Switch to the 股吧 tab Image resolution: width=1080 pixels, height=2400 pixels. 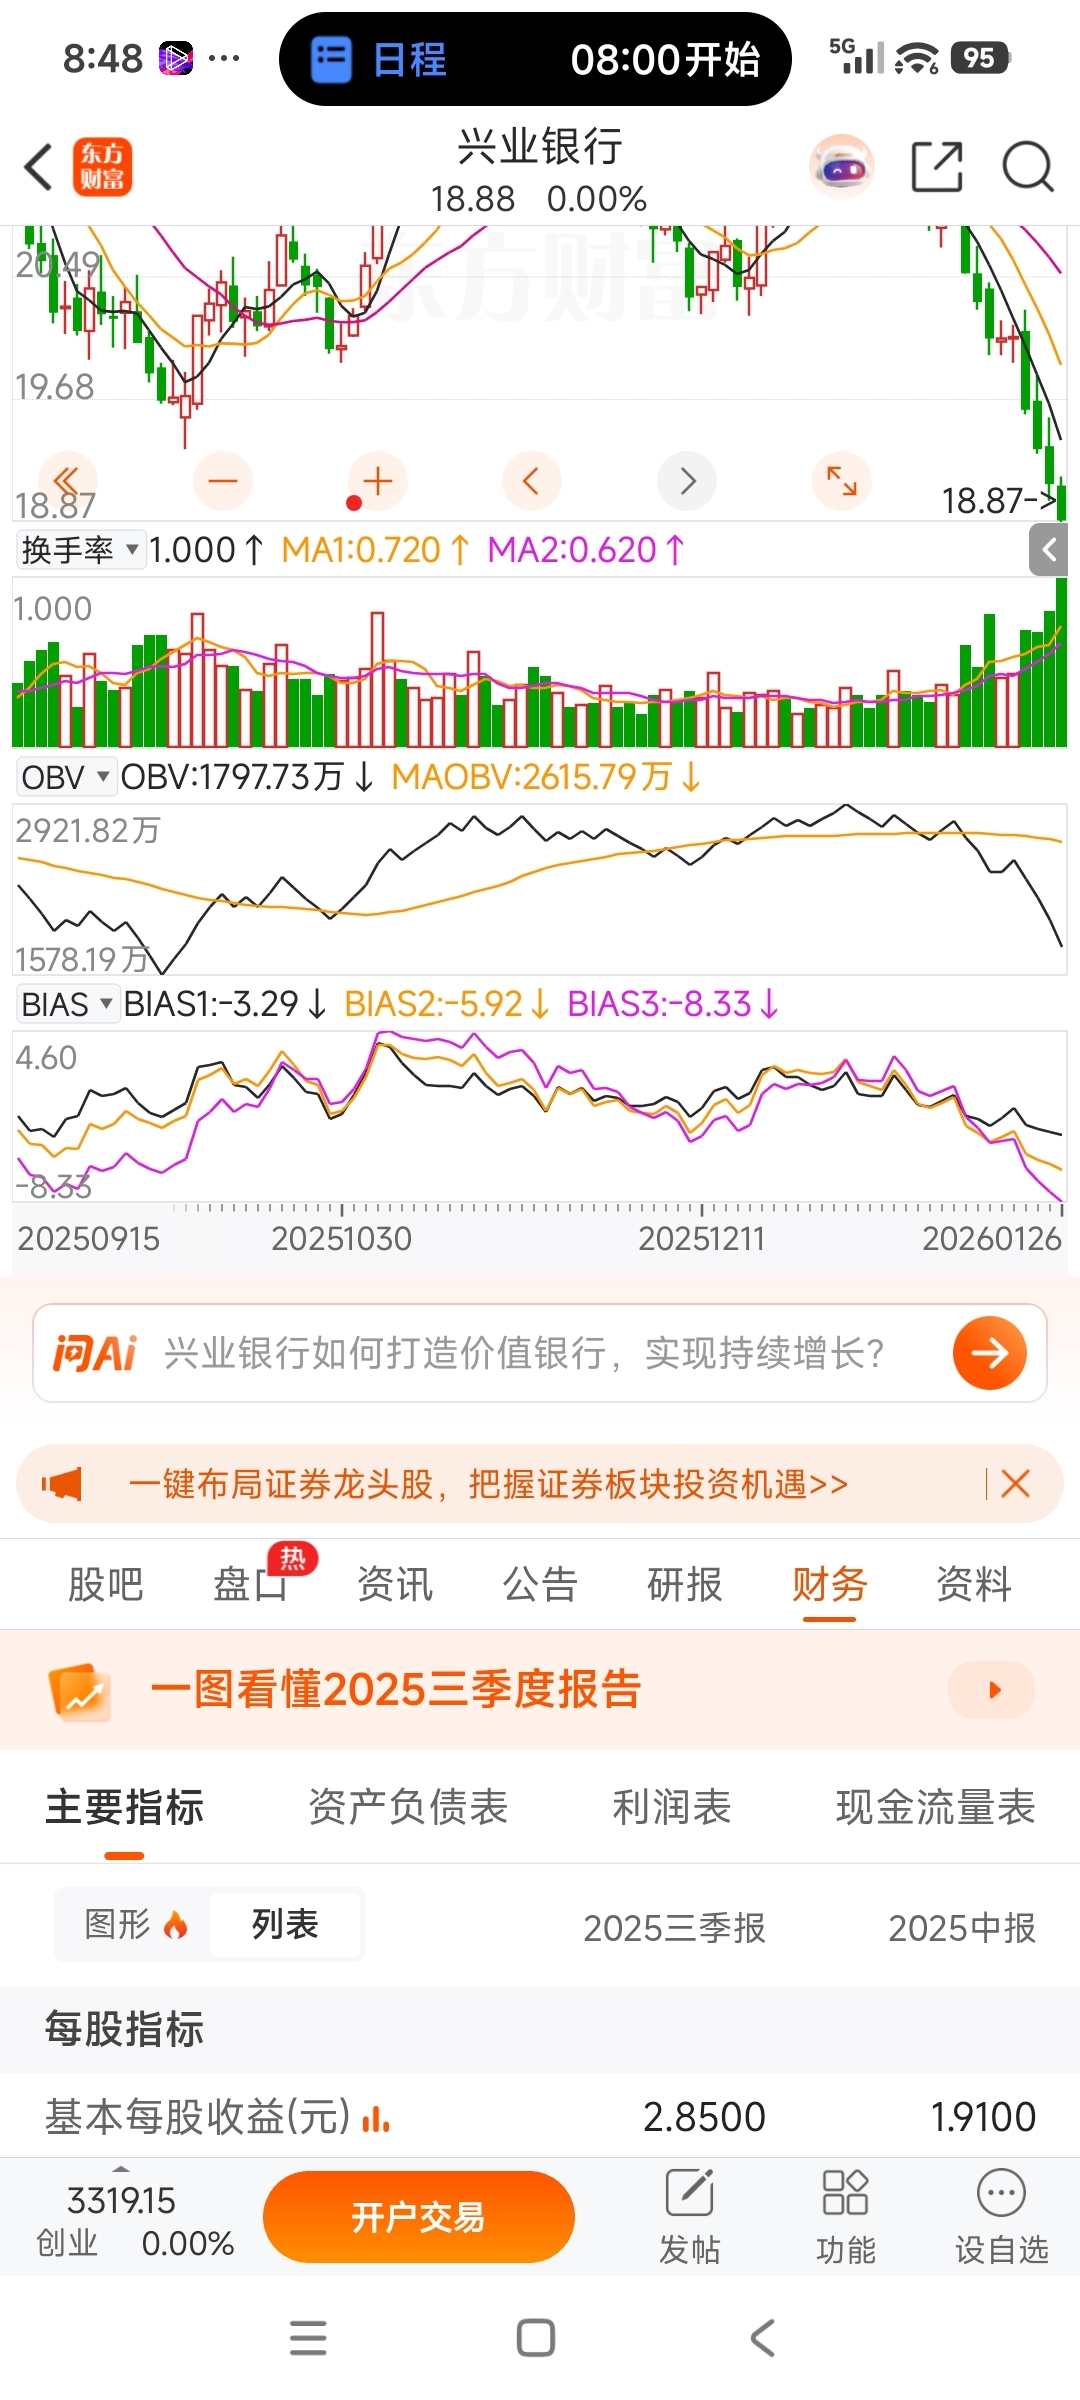pos(105,1585)
